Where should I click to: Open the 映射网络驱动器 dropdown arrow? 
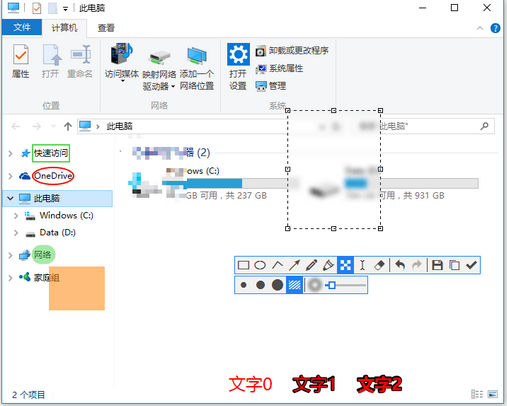(x=173, y=87)
